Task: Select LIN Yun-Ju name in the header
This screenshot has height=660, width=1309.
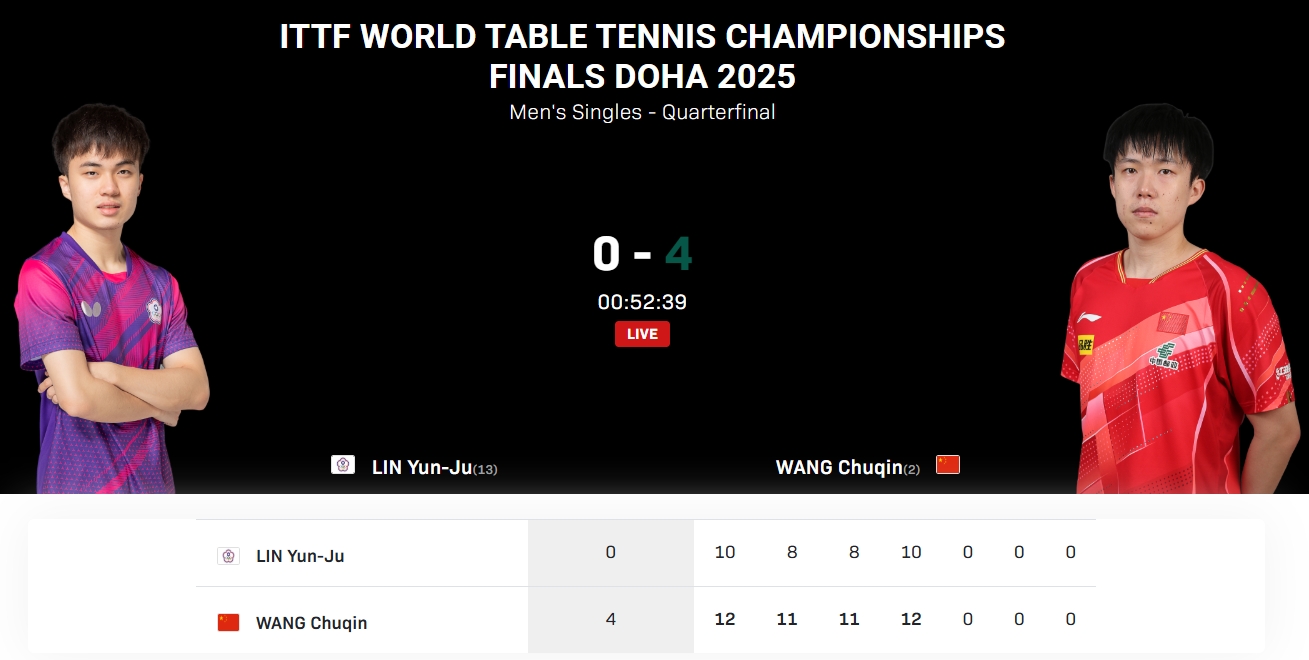Action: point(421,467)
